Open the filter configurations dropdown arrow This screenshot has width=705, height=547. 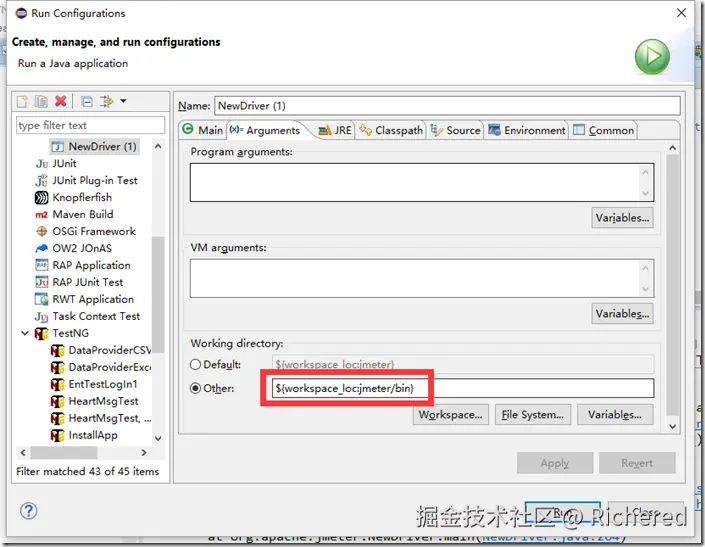(123, 101)
